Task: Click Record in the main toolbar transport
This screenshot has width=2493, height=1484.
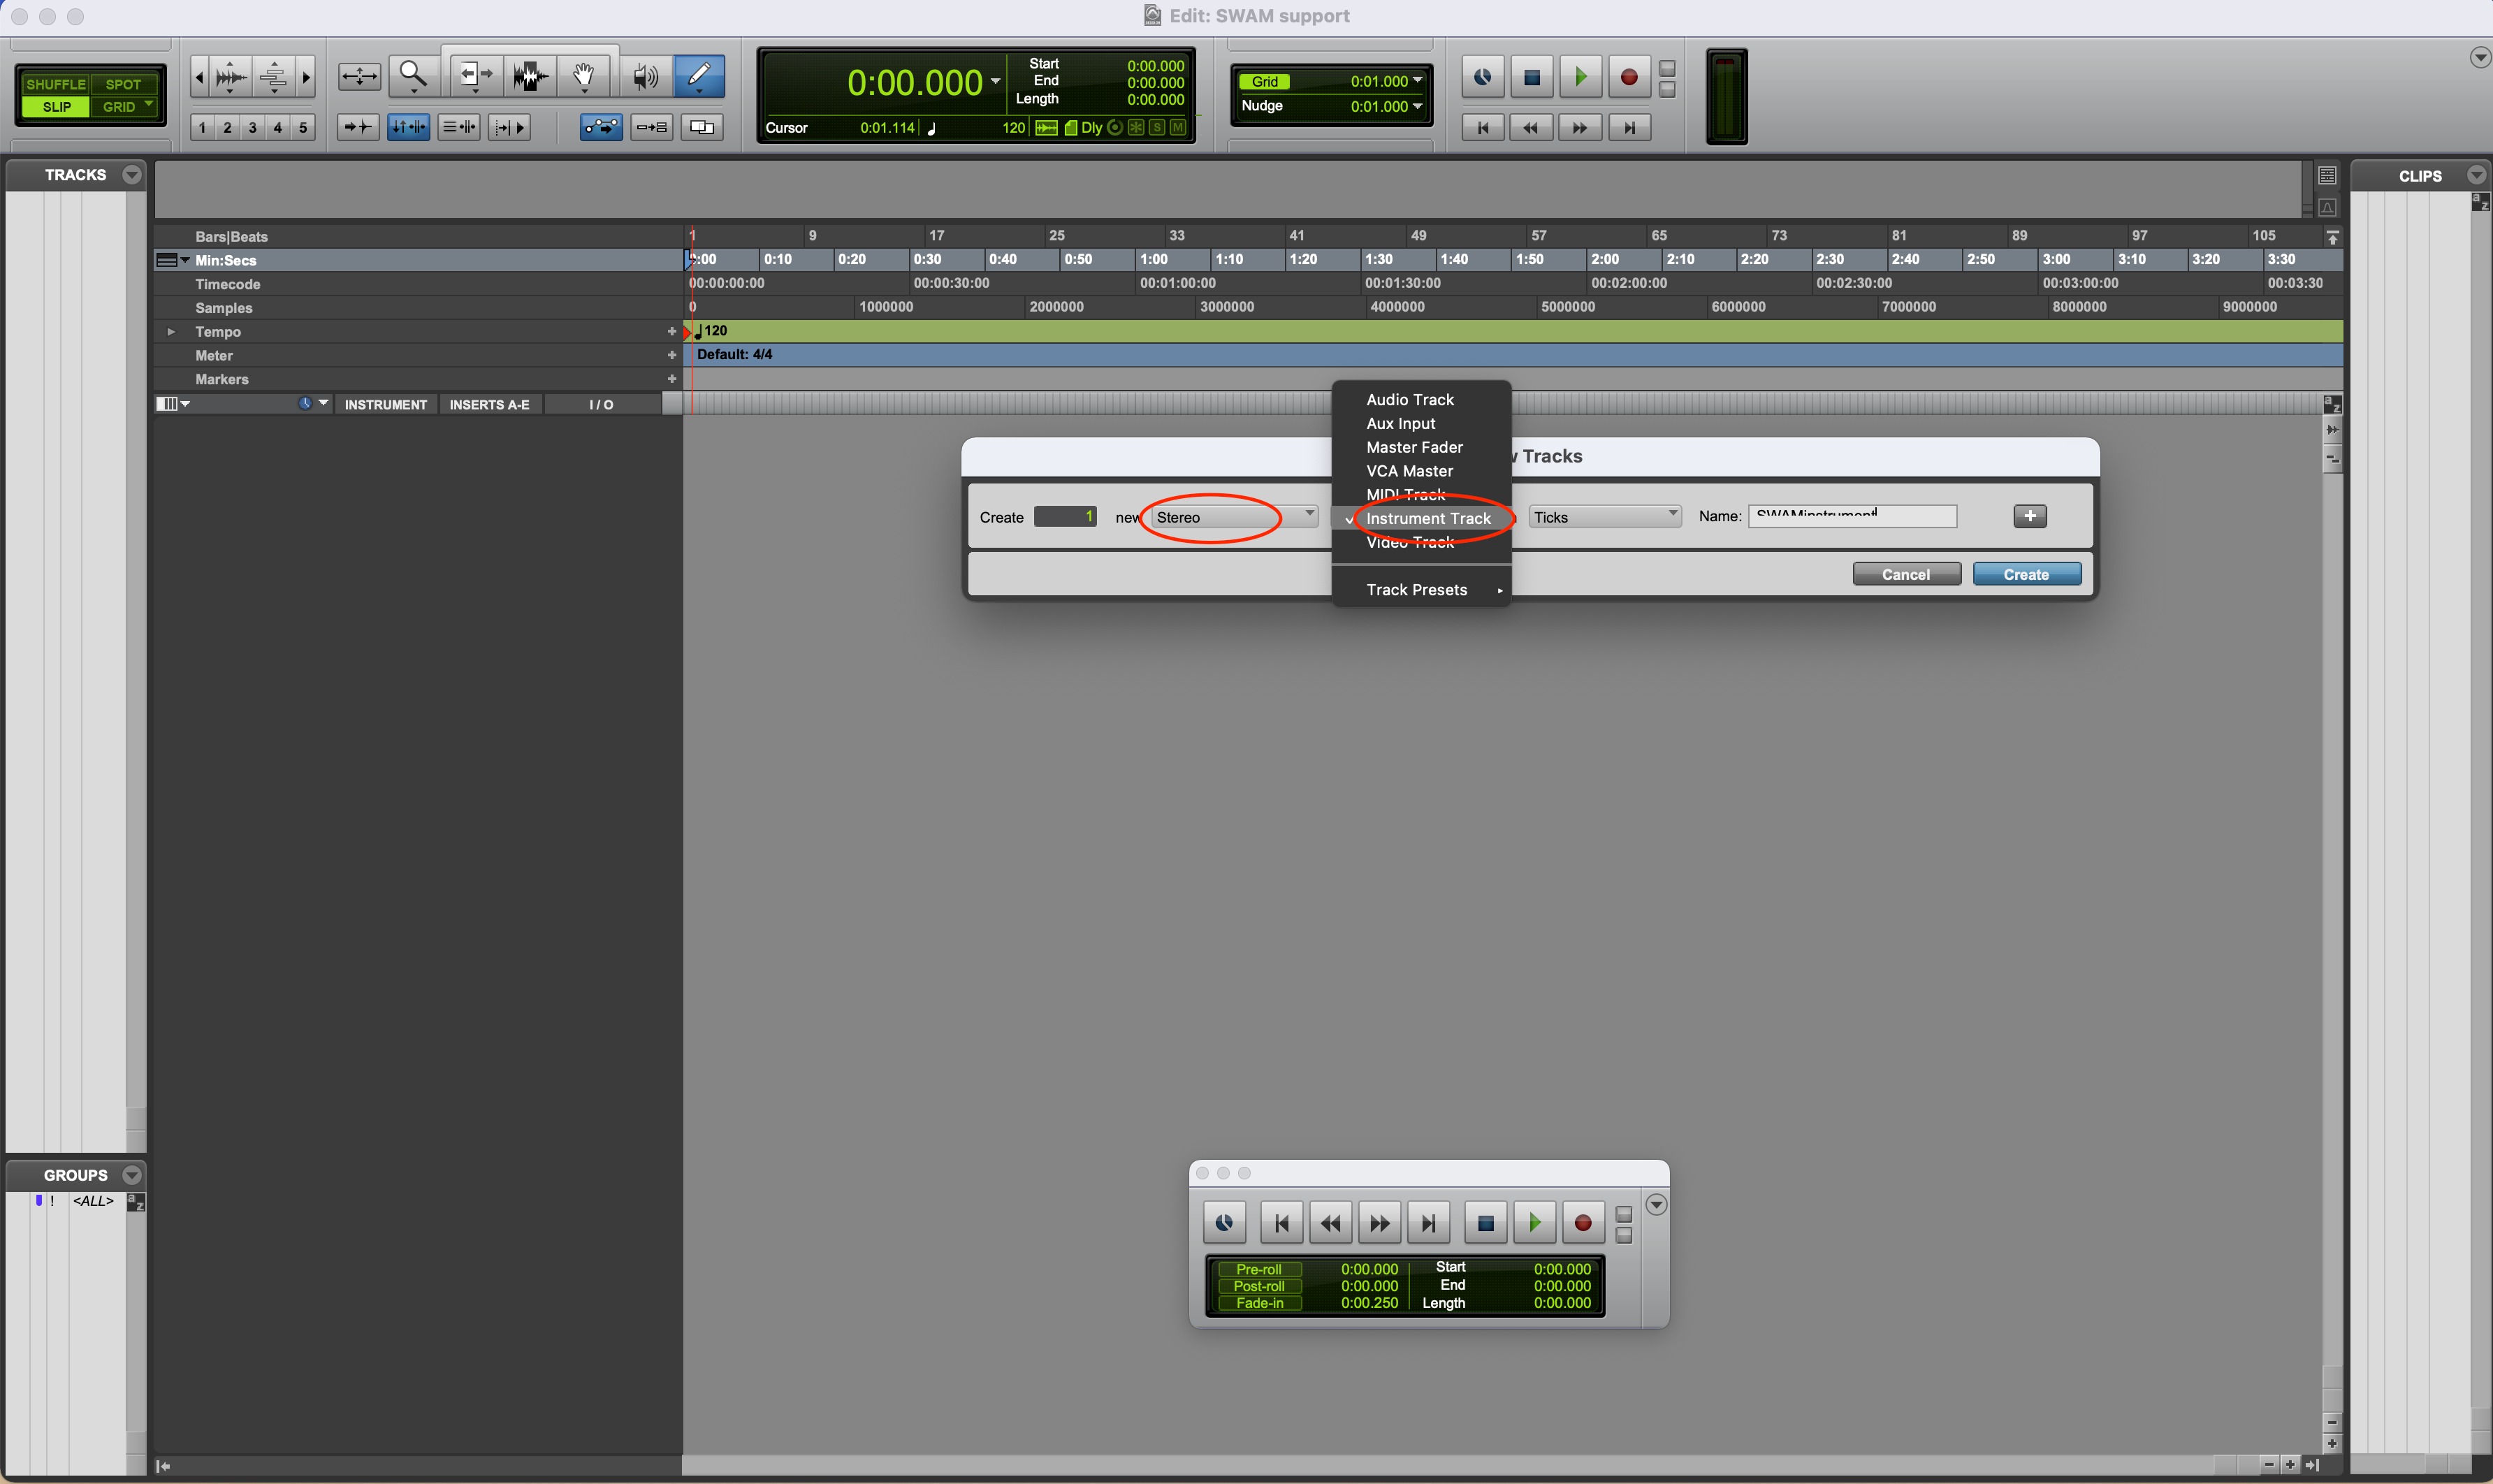Action: point(1629,77)
